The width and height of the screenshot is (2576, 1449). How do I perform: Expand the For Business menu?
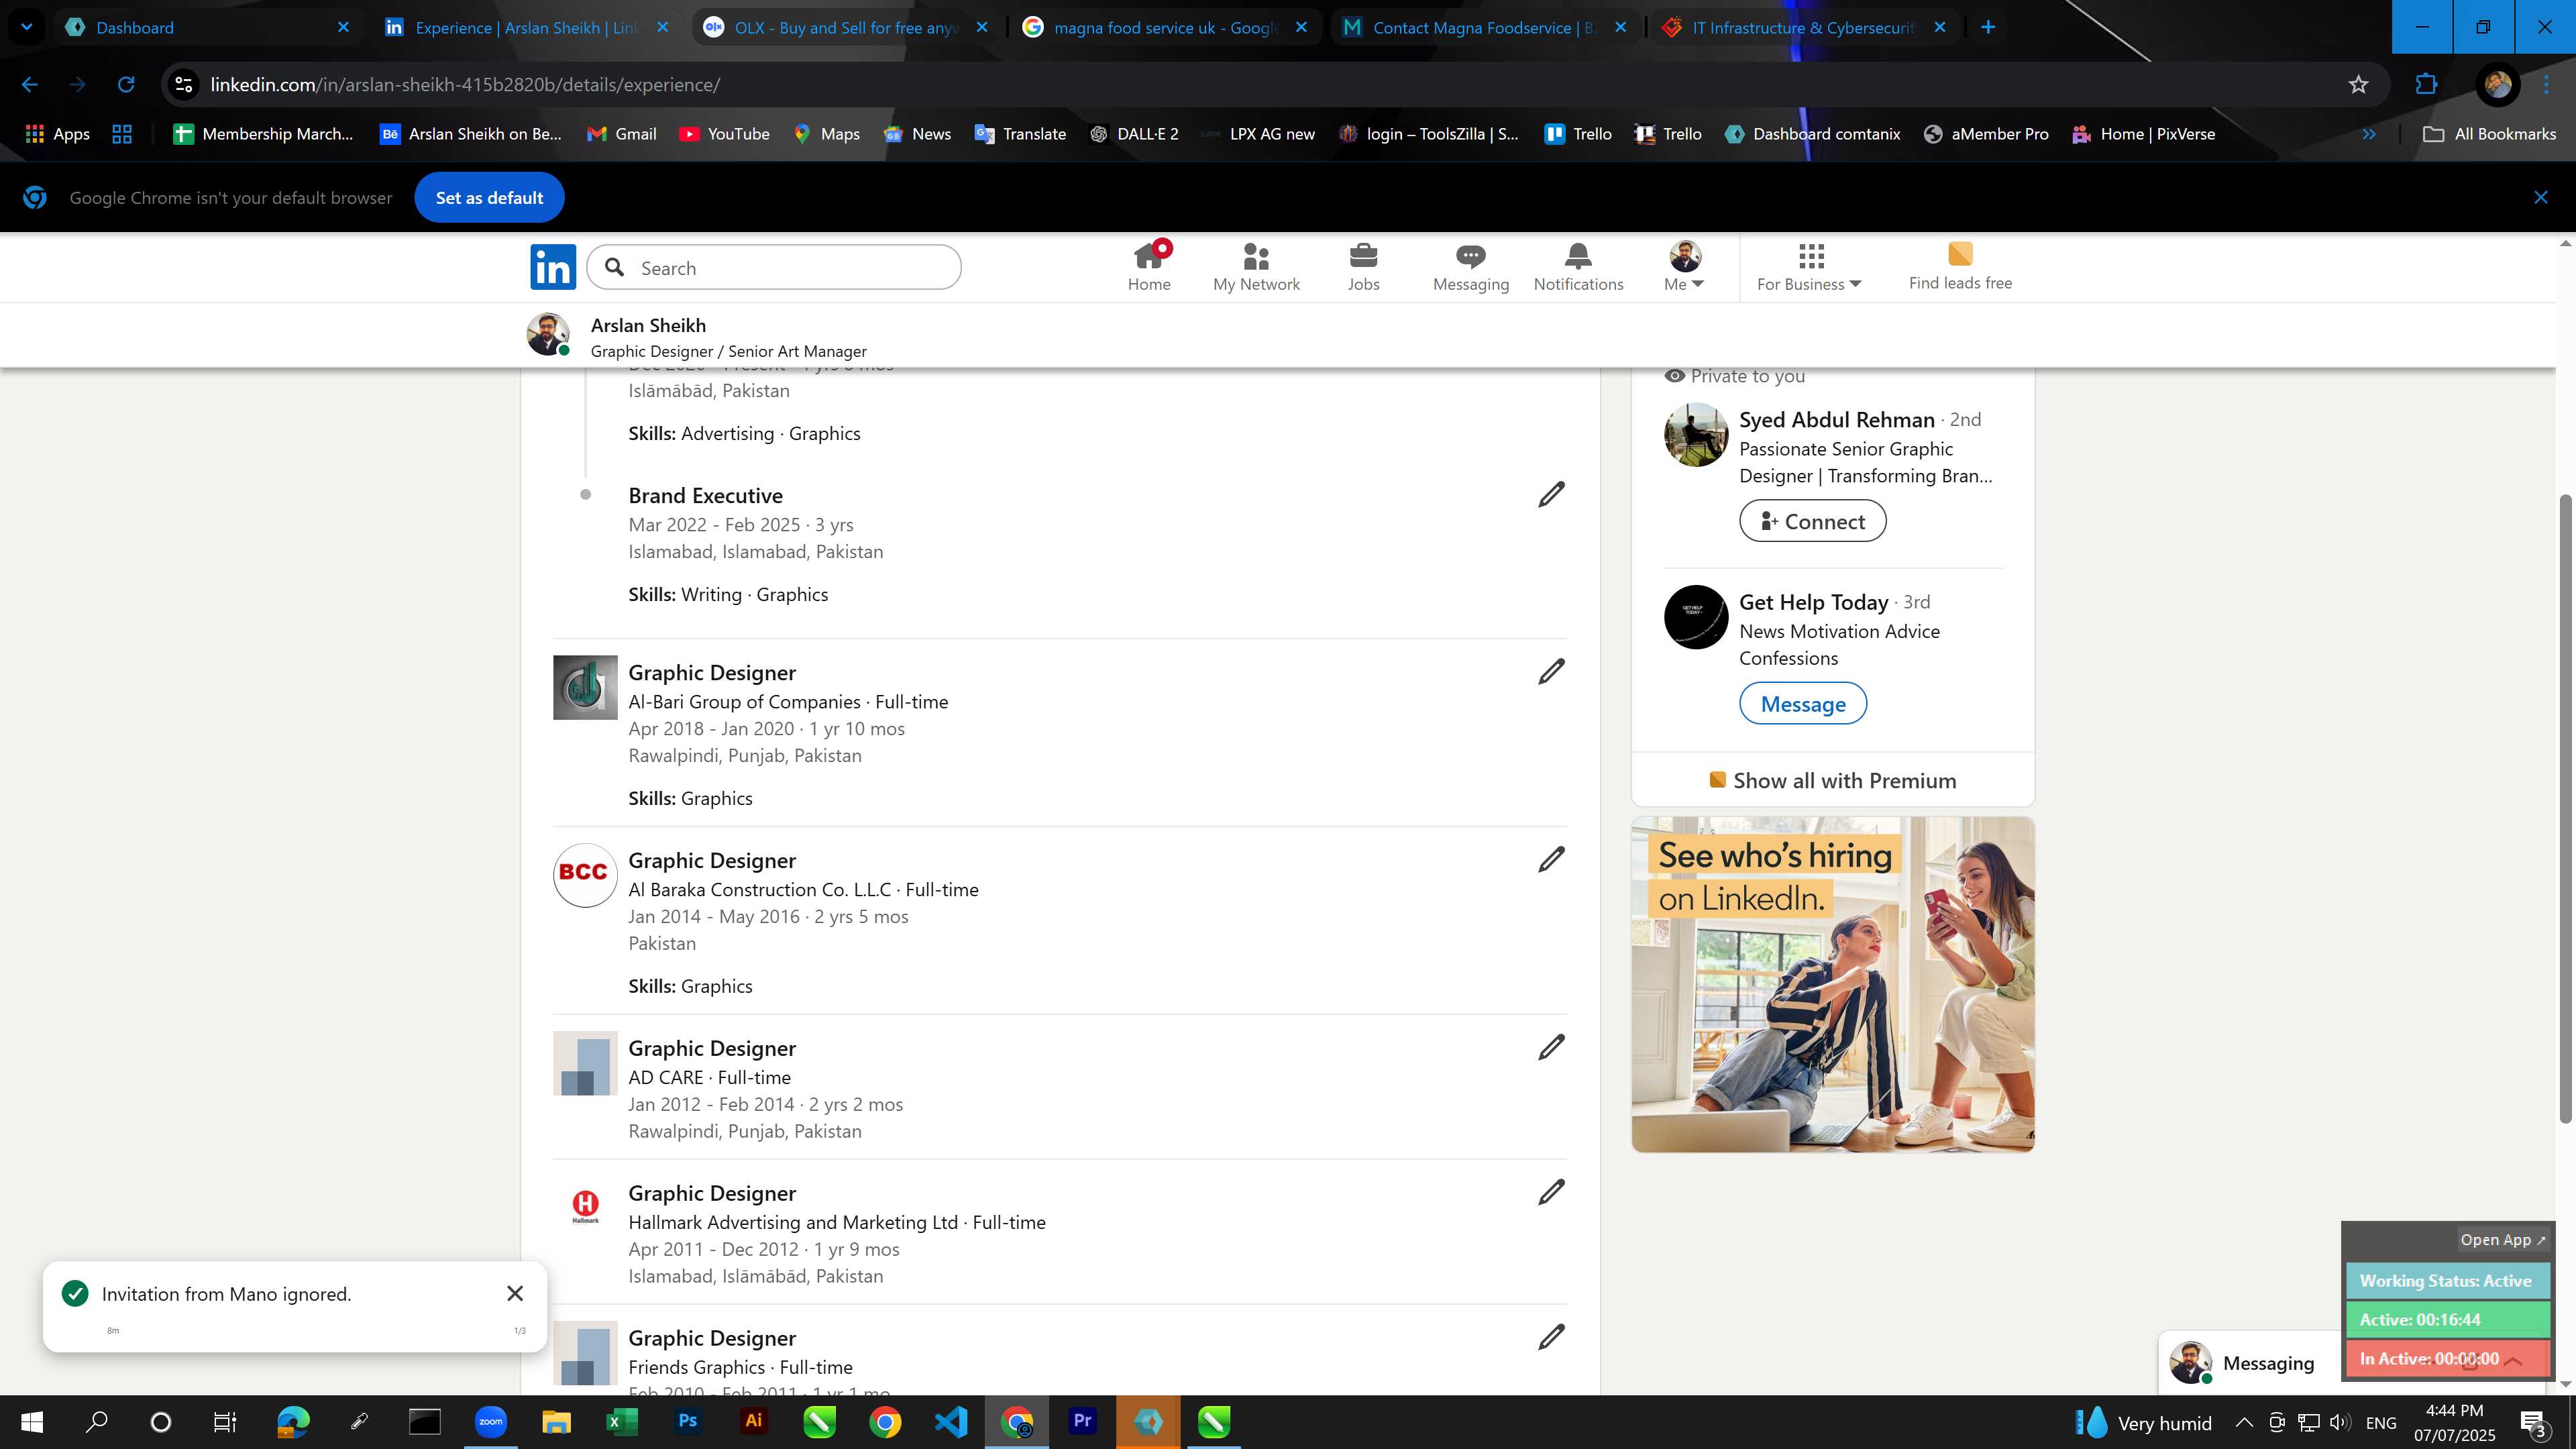(x=1809, y=267)
